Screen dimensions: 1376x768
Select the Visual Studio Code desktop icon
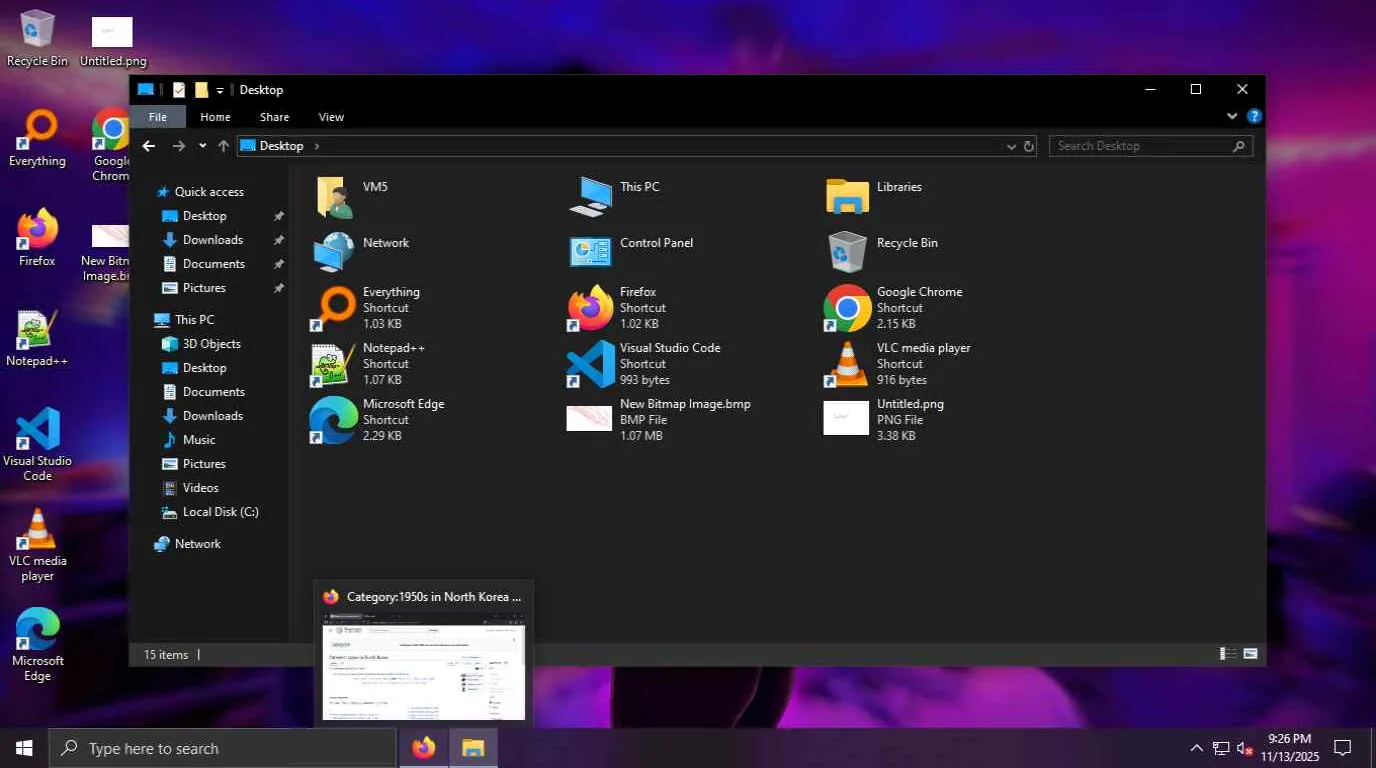coord(37,444)
